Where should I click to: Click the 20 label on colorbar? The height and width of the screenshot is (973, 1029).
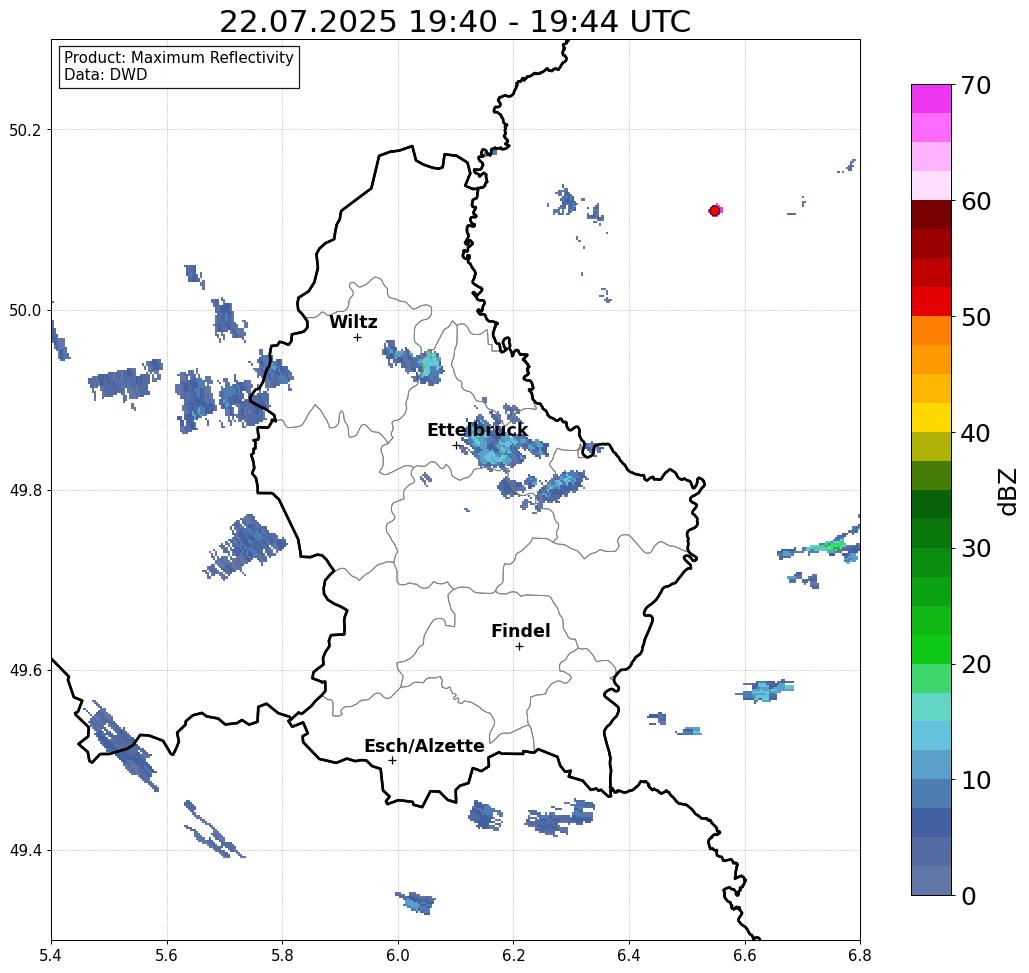[975, 664]
